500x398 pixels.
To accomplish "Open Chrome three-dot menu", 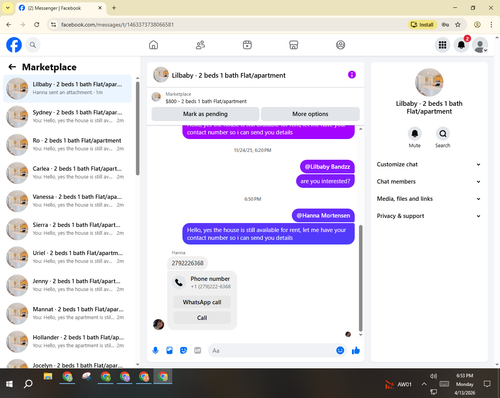I will point(491,24).
